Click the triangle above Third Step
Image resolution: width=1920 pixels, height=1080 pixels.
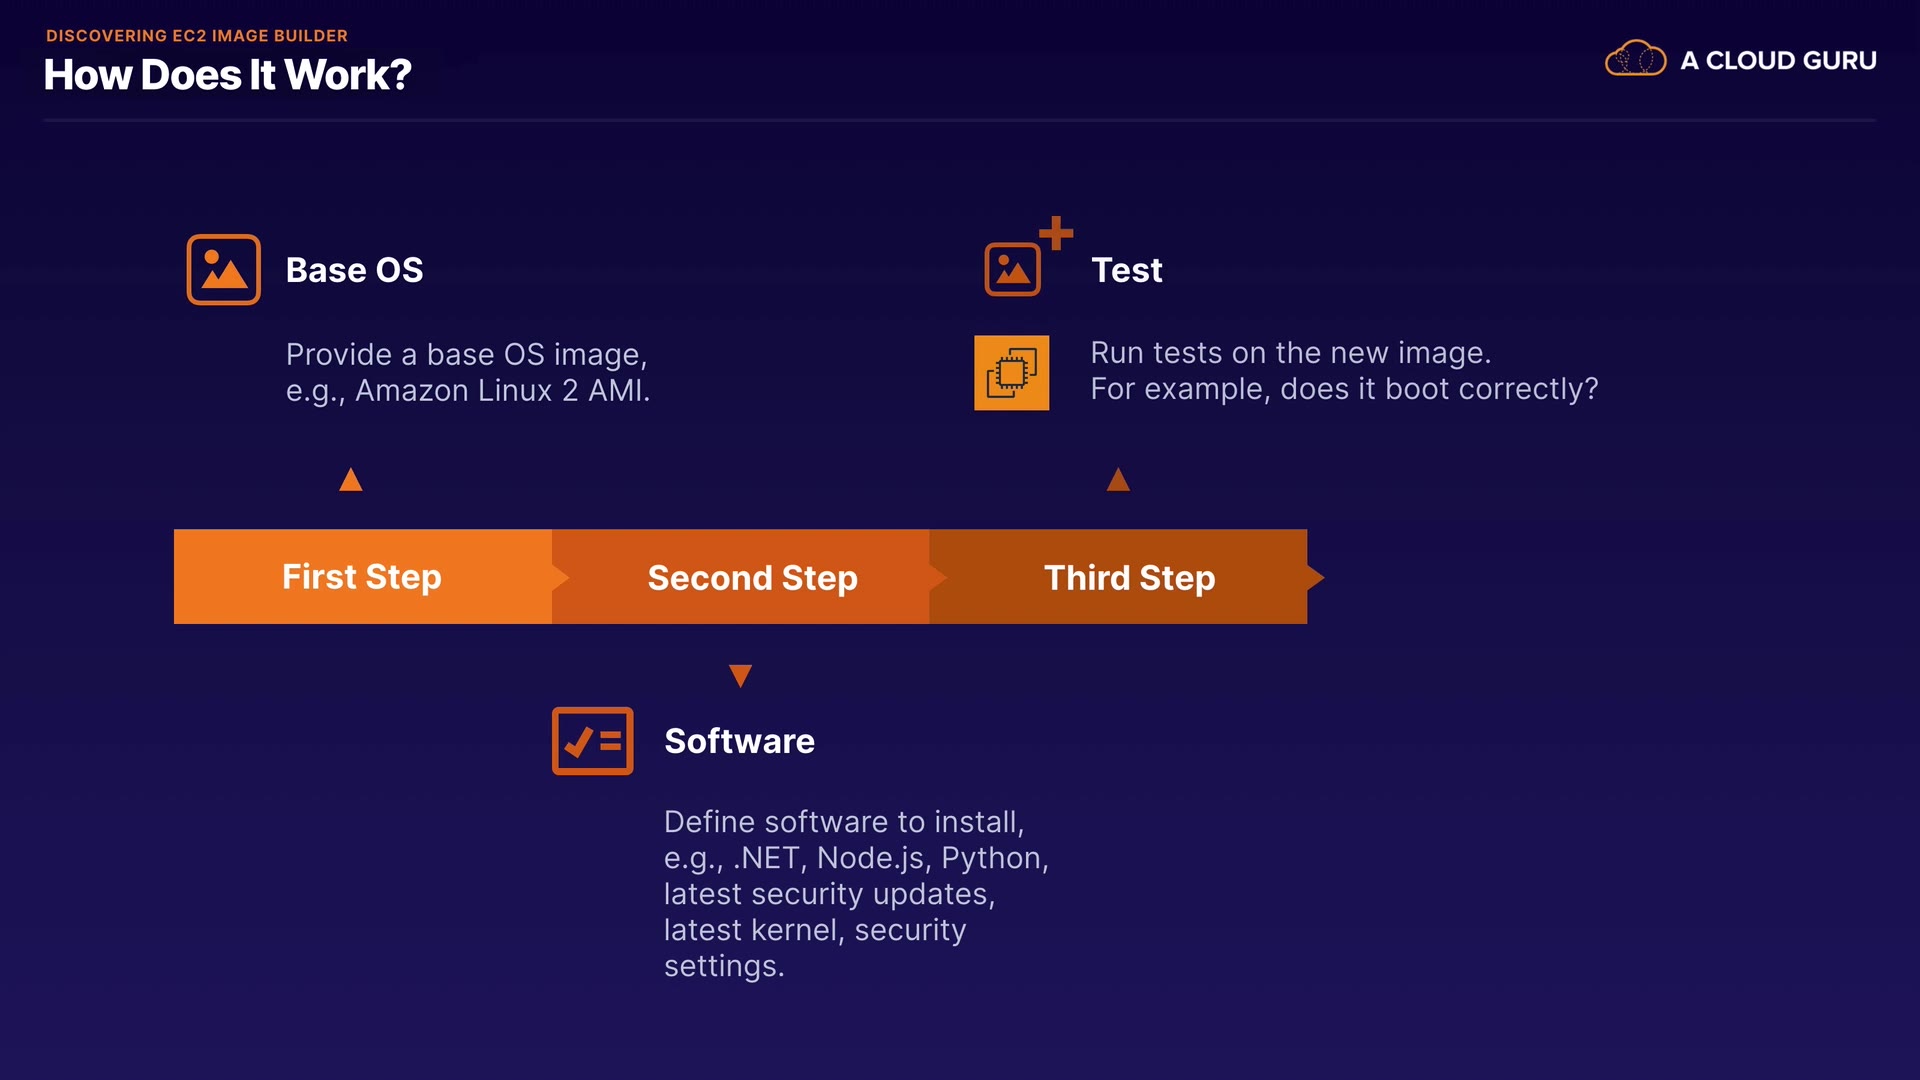click(1118, 481)
